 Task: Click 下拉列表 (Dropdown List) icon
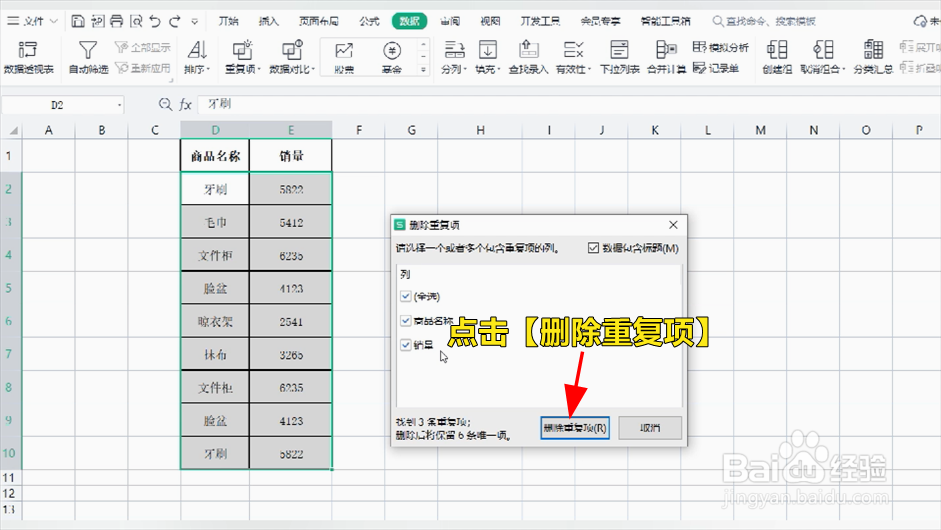pos(619,57)
